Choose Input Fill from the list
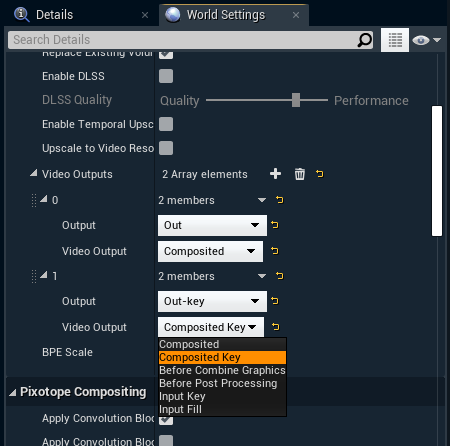 pos(222,409)
